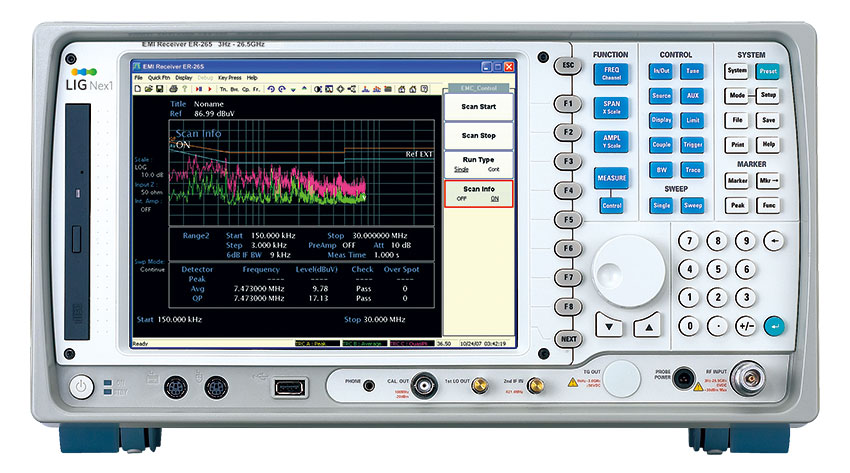The width and height of the screenshot is (850, 473).
Task: Push the blue Control key under MEASURE
Action: click(612, 205)
